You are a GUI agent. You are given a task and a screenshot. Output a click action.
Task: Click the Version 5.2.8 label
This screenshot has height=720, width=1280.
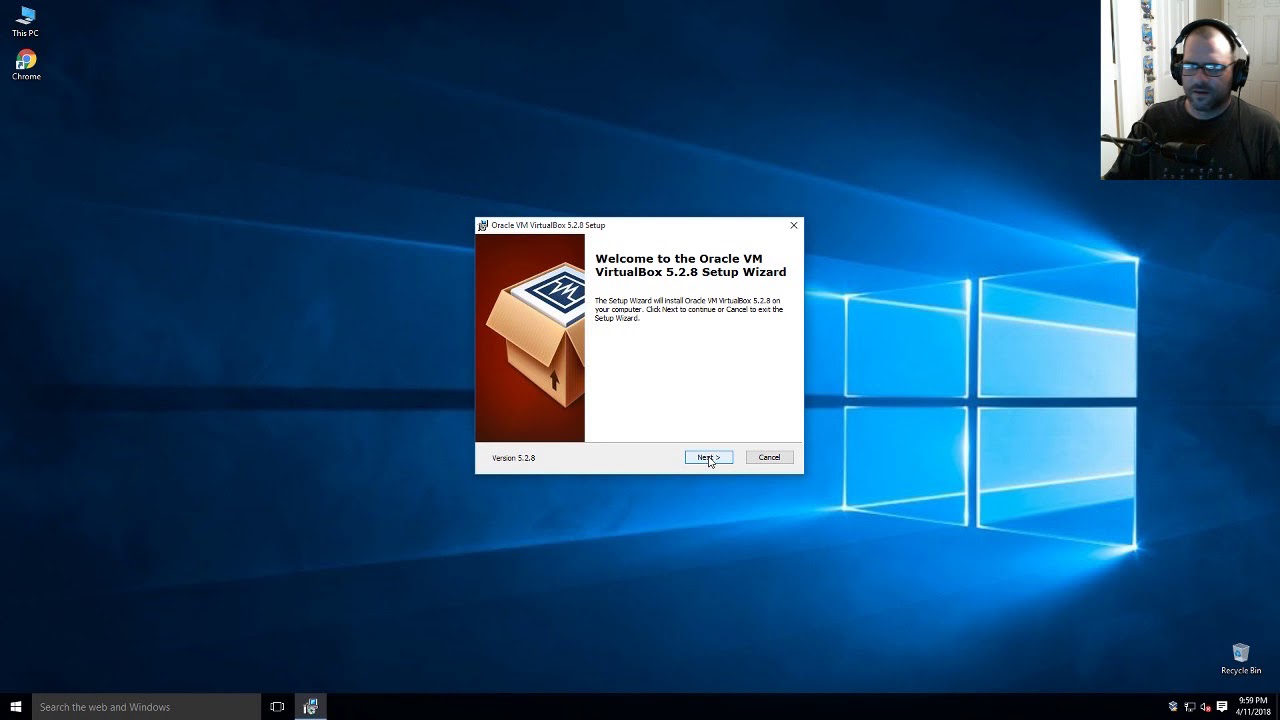click(513, 458)
